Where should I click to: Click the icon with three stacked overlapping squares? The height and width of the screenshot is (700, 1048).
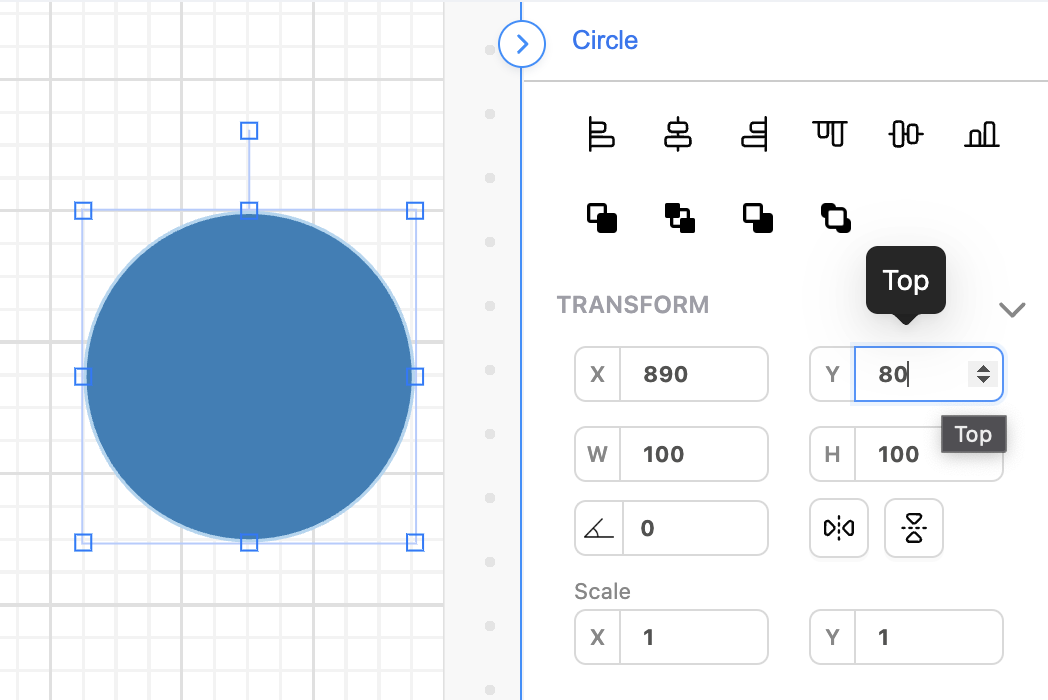(x=680, y=218)
